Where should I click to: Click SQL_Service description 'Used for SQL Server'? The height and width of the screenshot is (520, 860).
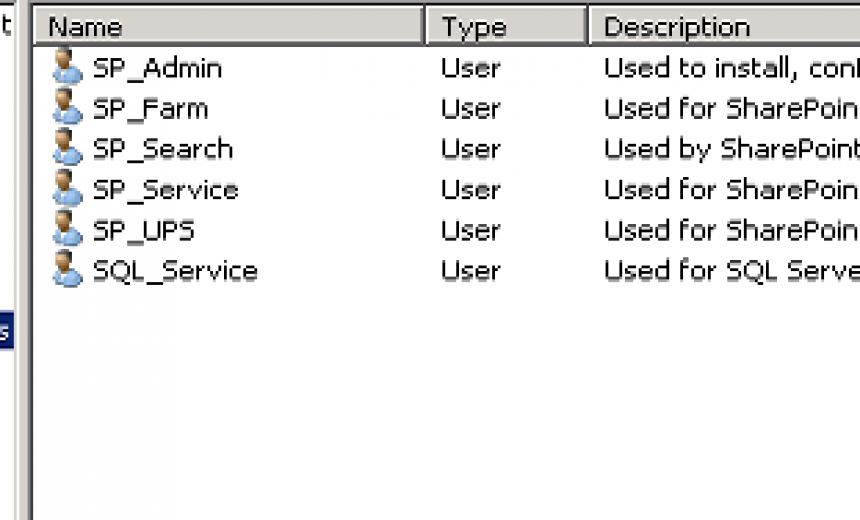732,271
